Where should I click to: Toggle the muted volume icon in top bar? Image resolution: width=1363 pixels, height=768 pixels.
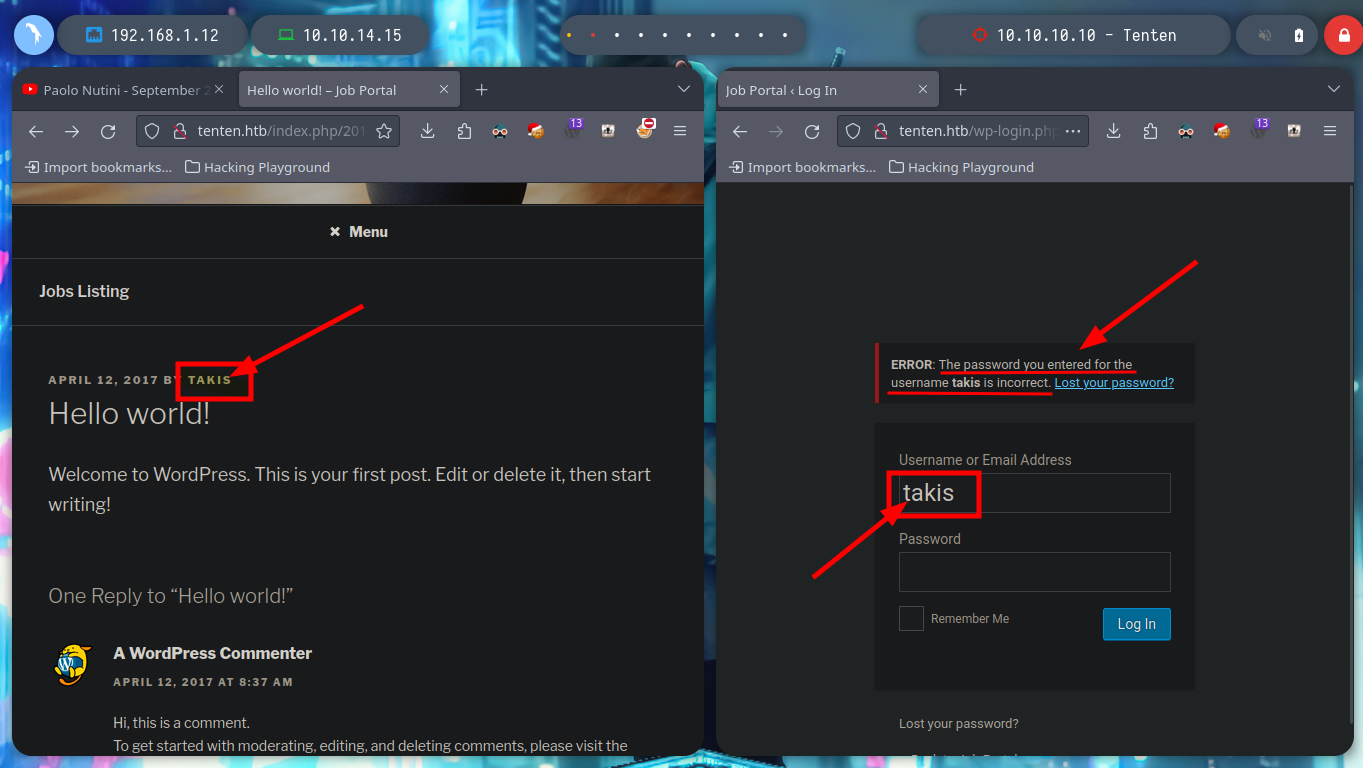pyautogui.click(x=1265, y=35)
